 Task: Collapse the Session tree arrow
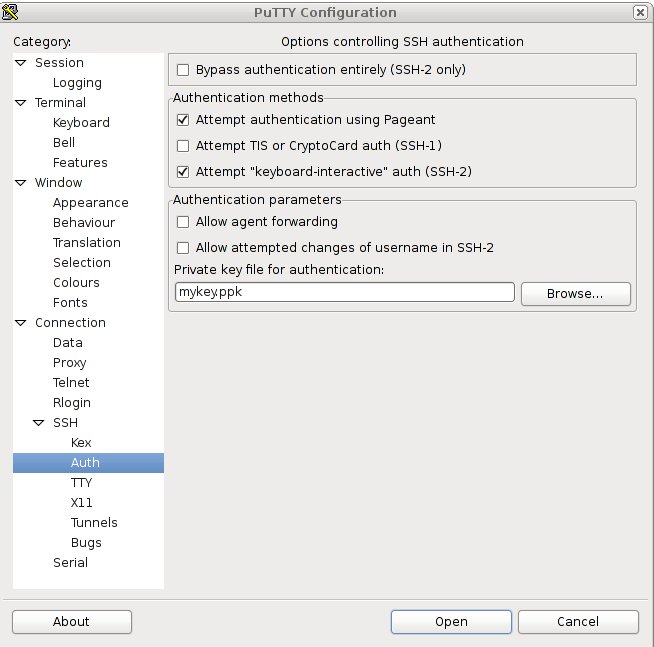coord(20,63)
